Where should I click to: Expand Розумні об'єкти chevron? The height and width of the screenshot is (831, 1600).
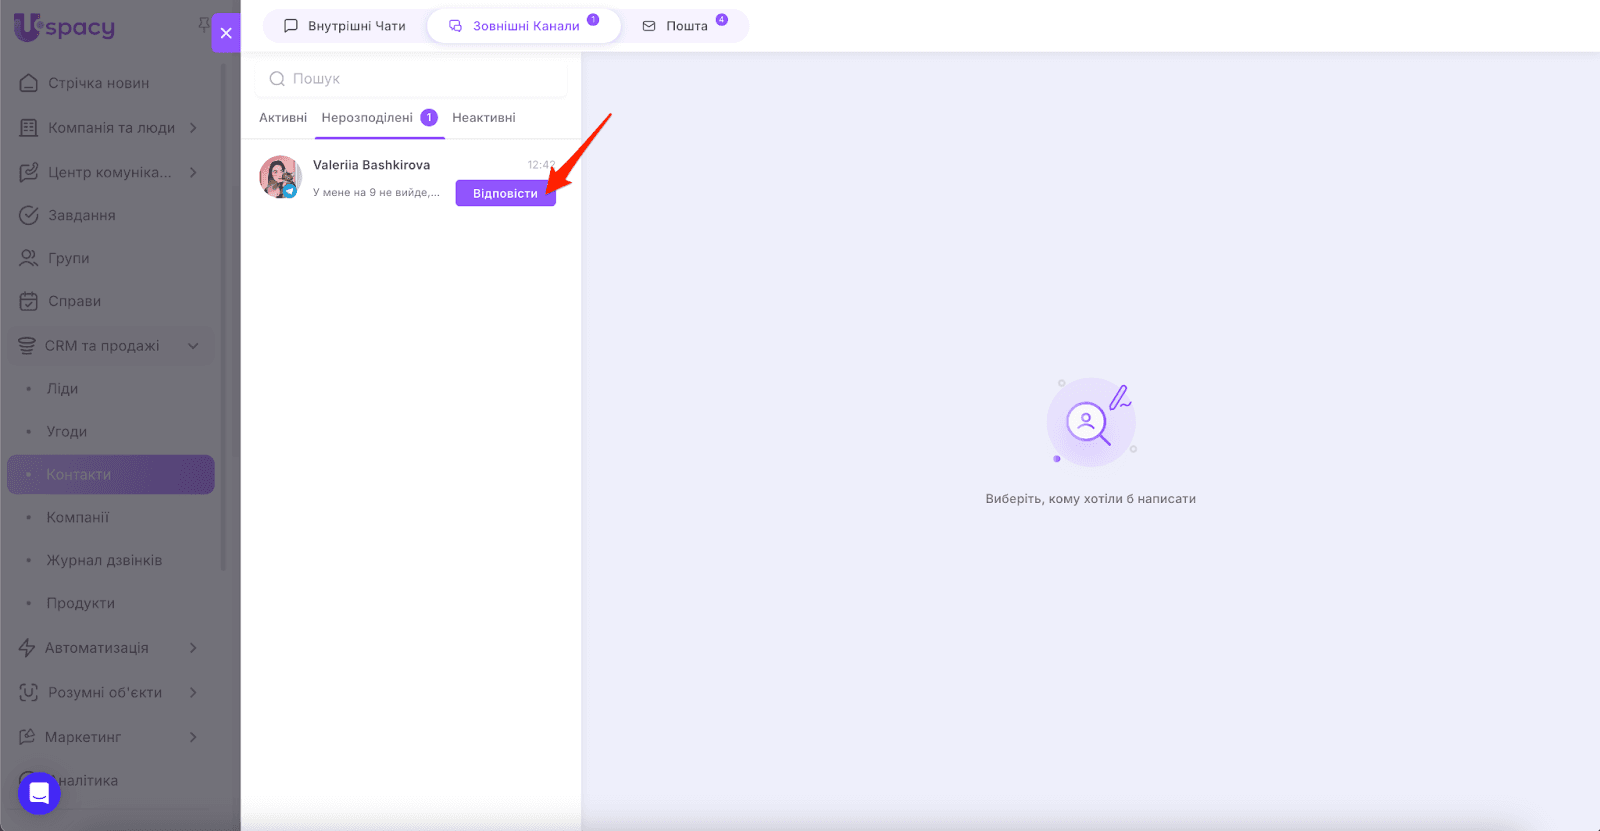[193, 692]
